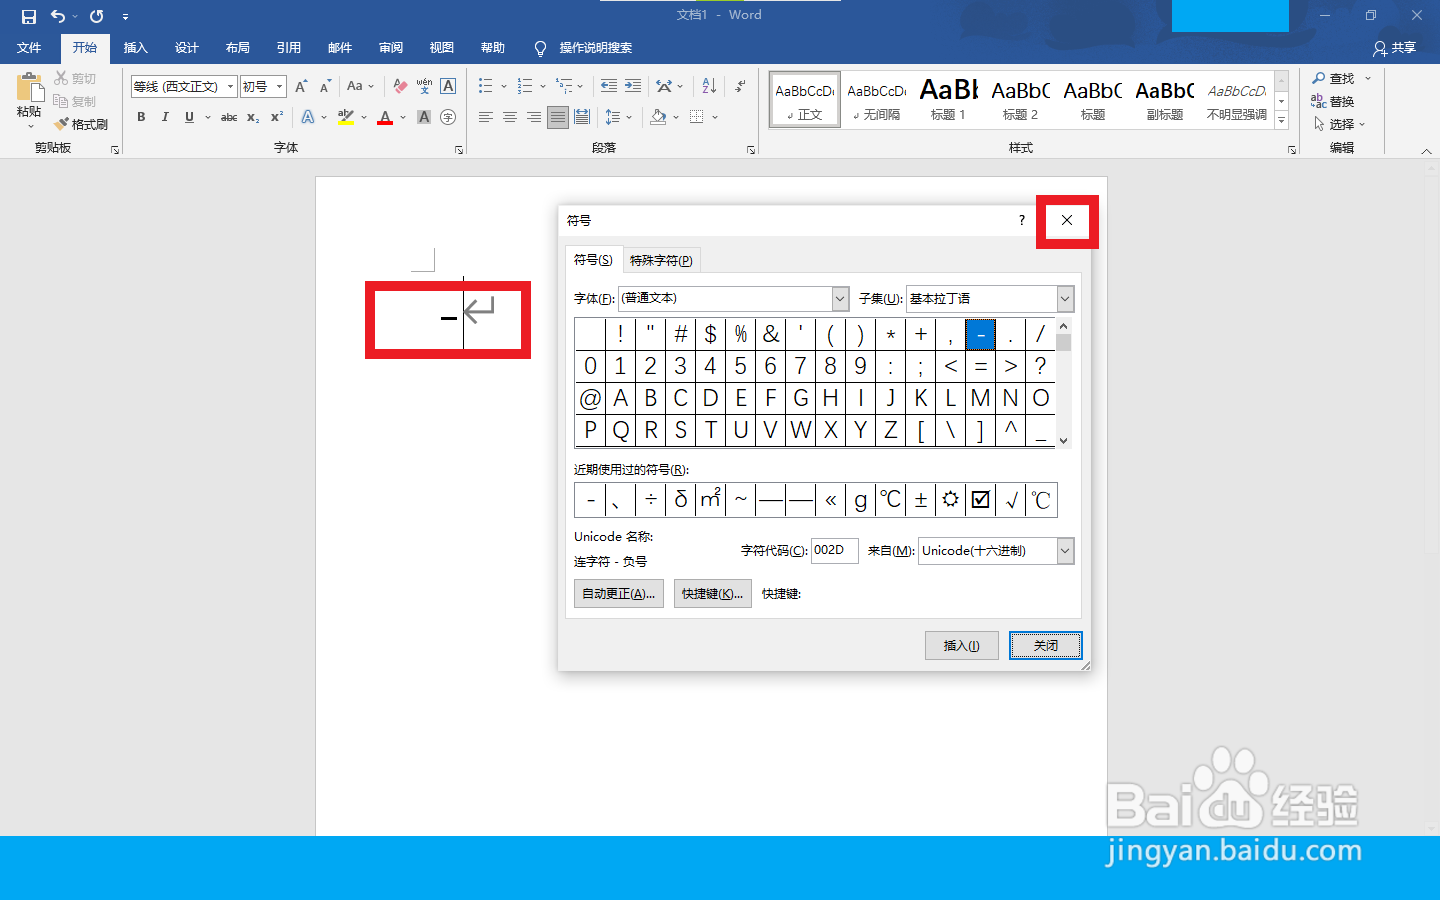1440x900 pixels.
Task: Apply superscript formatting
Action: coord(277,117)
